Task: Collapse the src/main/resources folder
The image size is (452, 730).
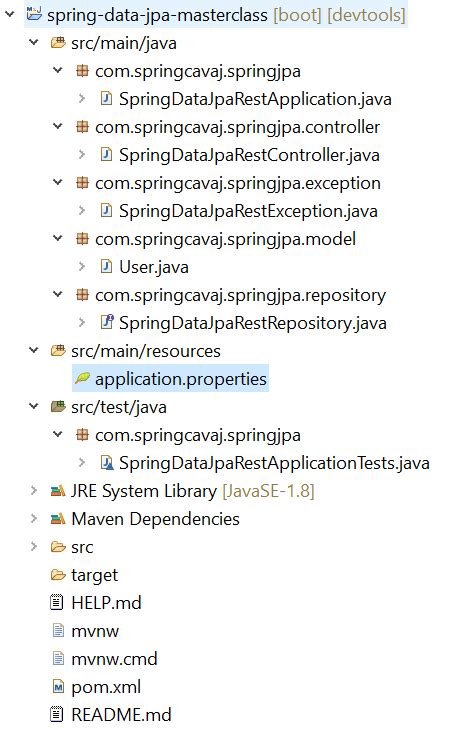Action: [x=34, y=350]
